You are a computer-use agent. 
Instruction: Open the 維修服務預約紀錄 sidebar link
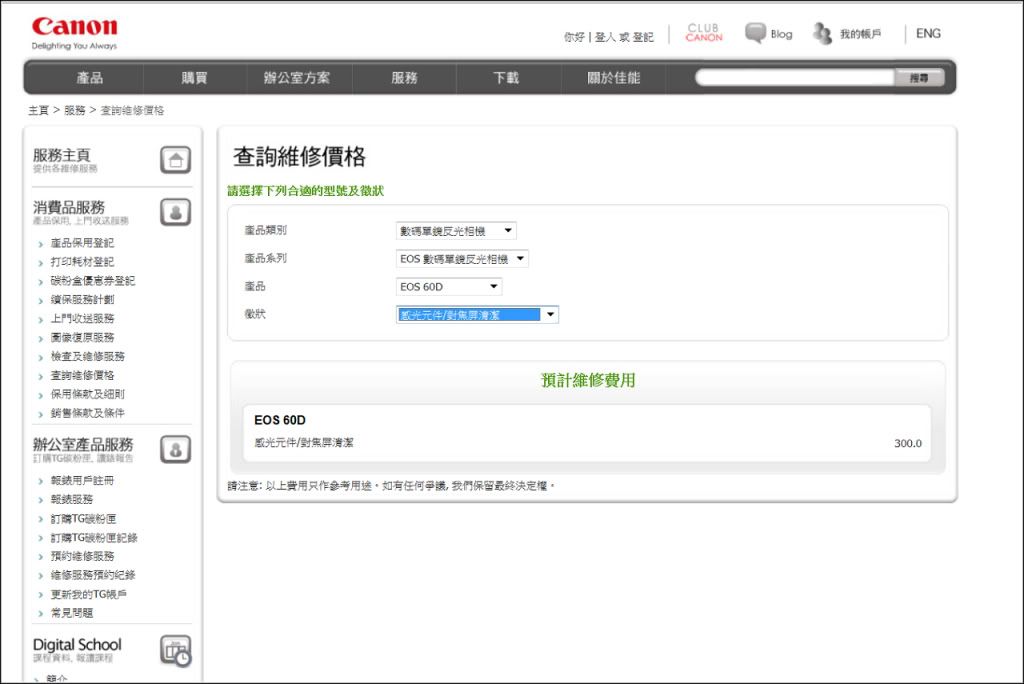coord(93,576)
